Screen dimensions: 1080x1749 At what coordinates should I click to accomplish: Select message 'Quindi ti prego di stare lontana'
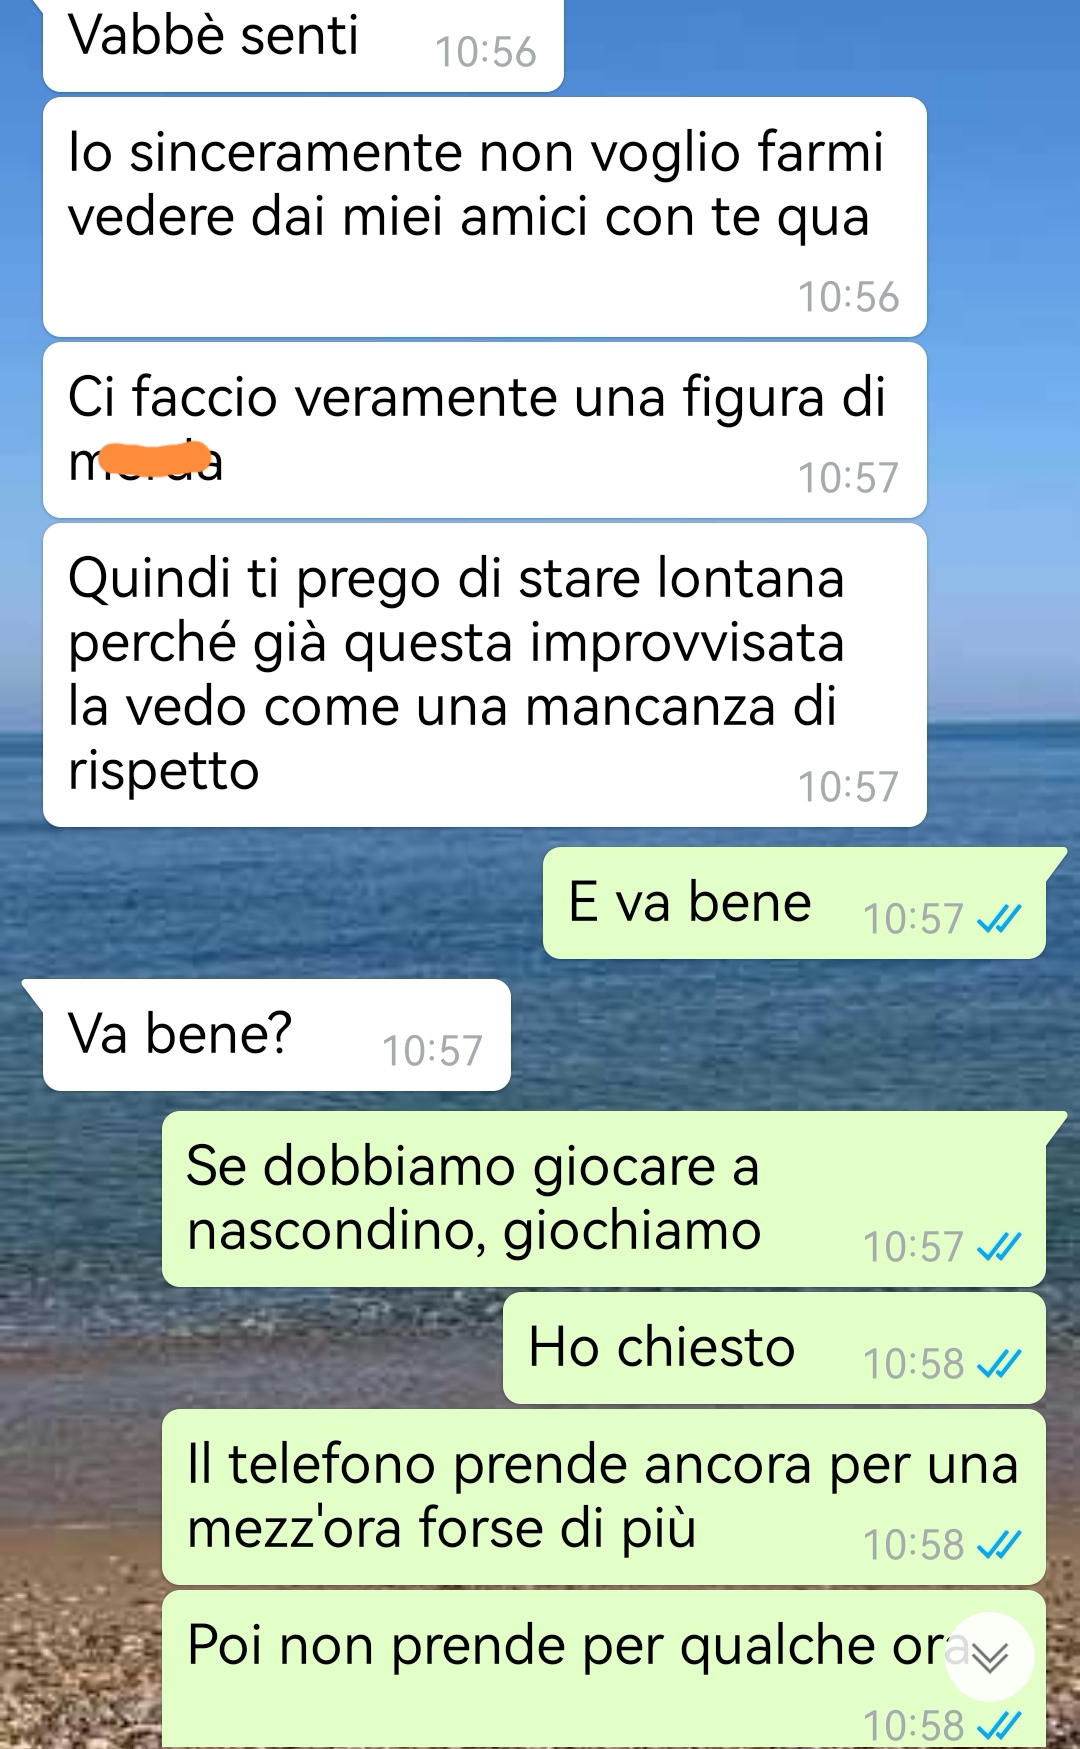pos(485,675)
